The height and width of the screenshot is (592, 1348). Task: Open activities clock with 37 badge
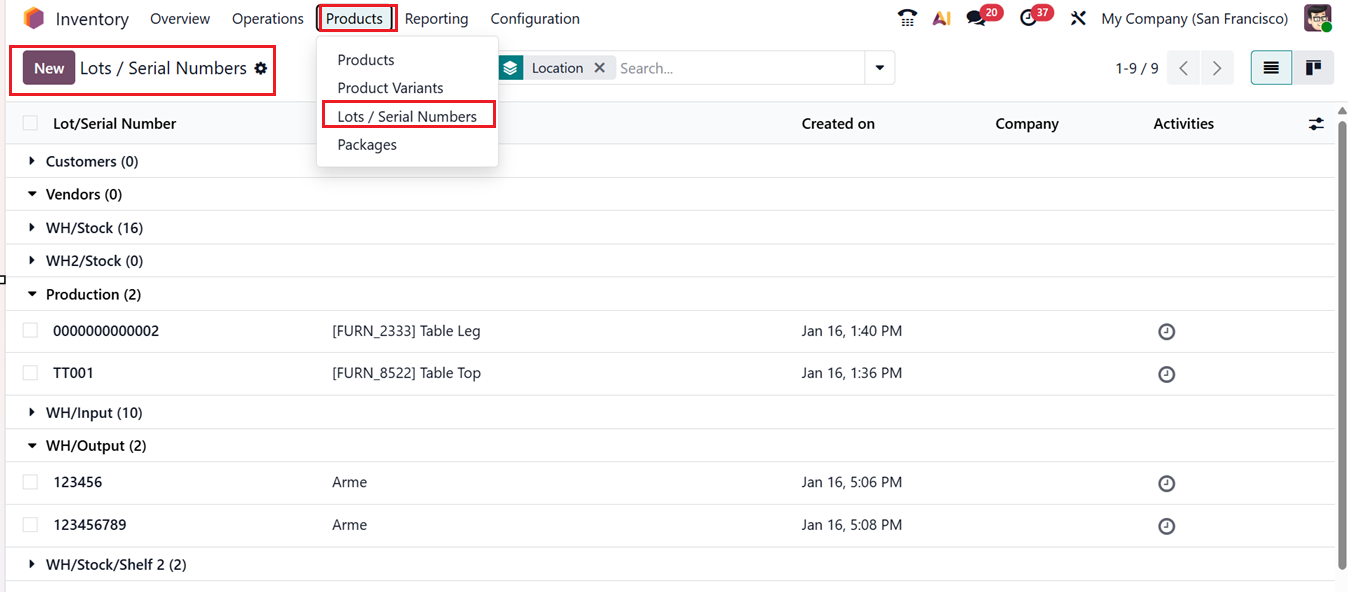tap(1029, 18)
